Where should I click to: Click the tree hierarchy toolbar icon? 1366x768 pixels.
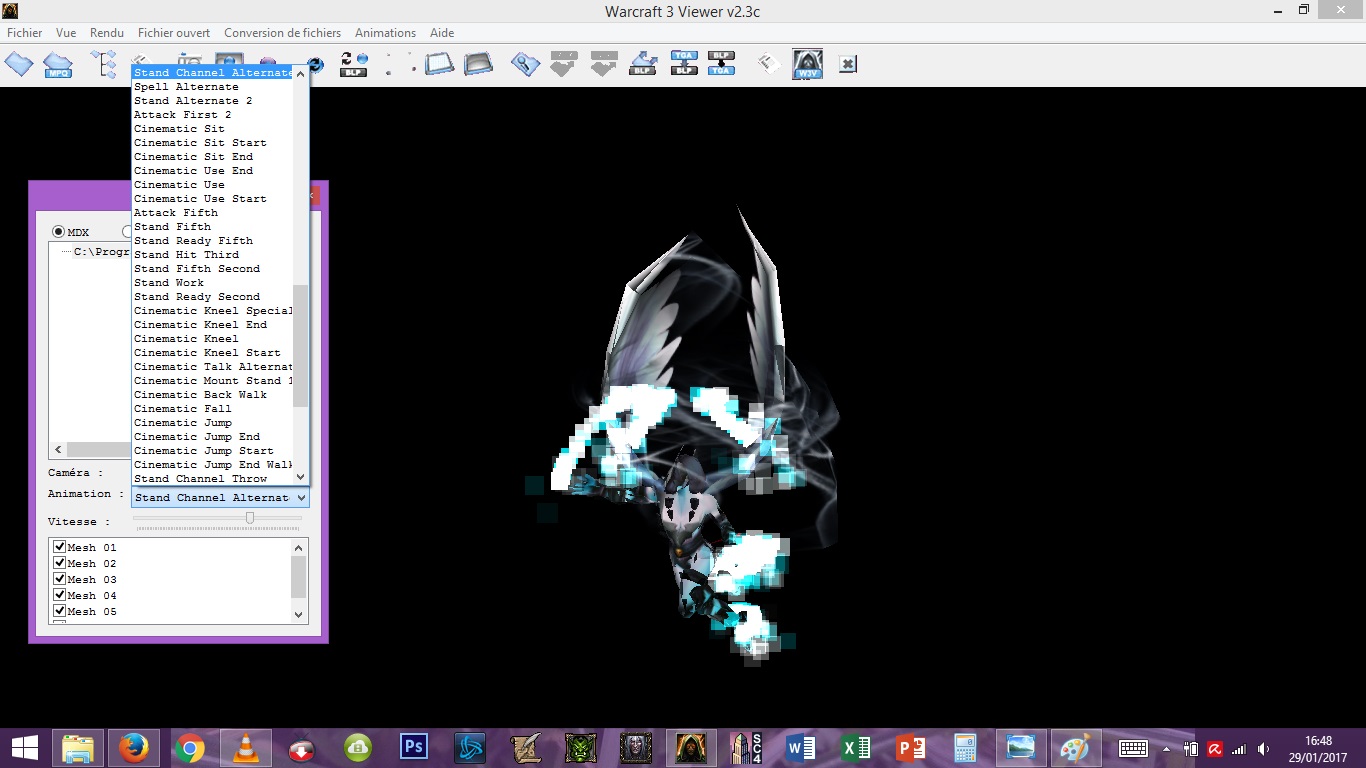(104, 64)
